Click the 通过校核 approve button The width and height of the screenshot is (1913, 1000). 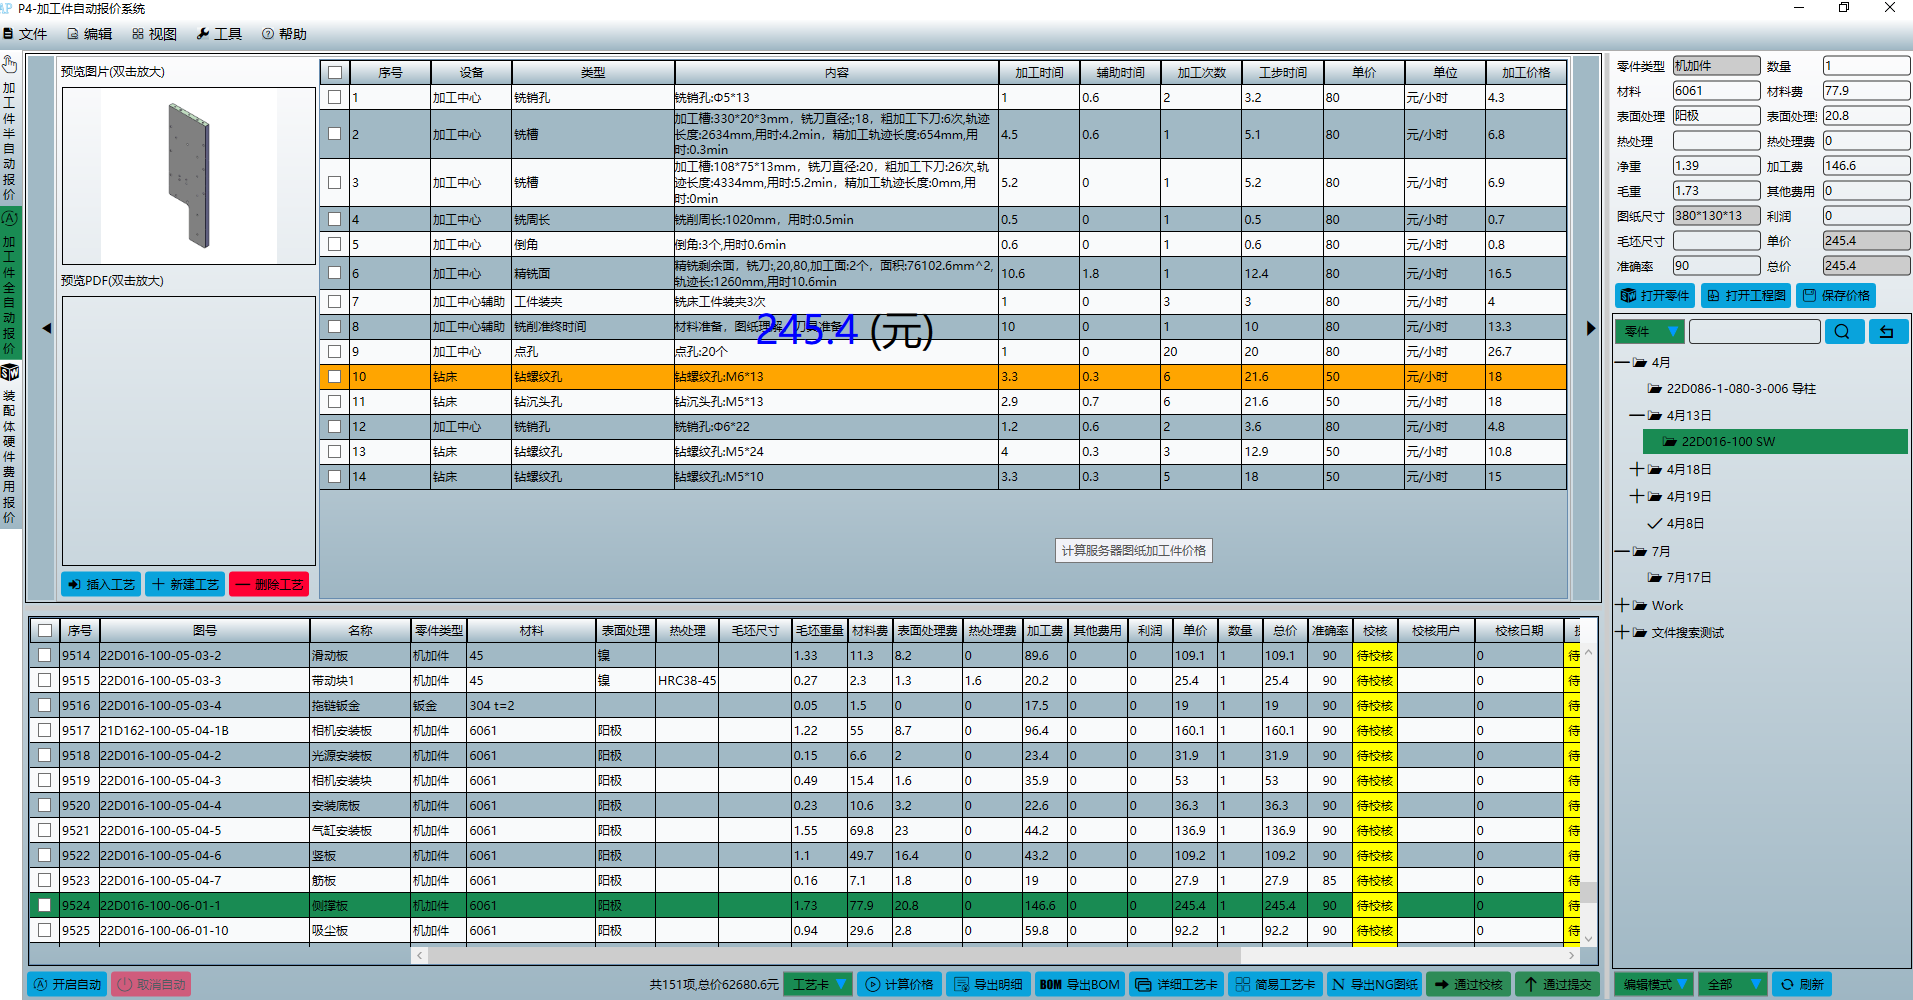(1467, 984)
